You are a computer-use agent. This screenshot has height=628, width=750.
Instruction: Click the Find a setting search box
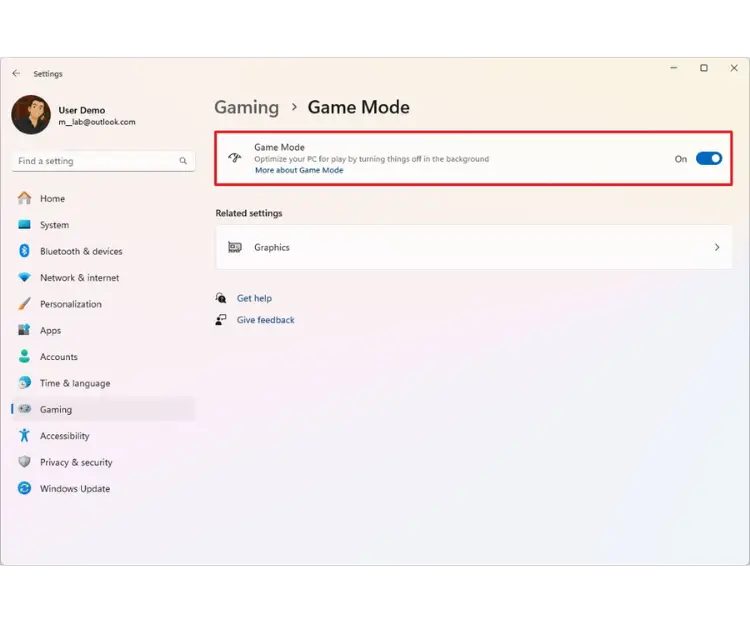click(103, 161)
